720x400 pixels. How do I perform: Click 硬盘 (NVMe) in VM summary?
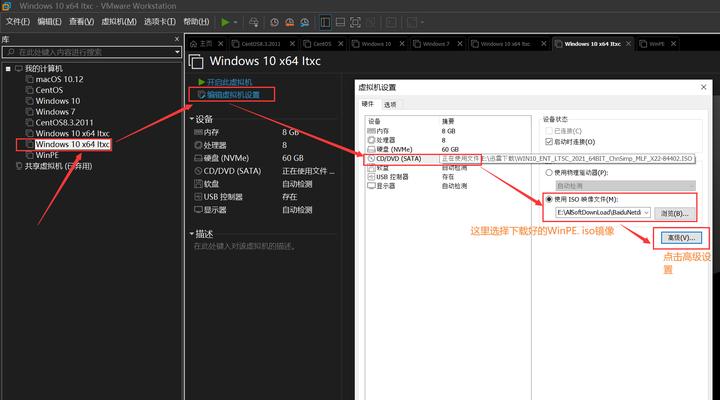pyautogui.click(x=221, y=158)
